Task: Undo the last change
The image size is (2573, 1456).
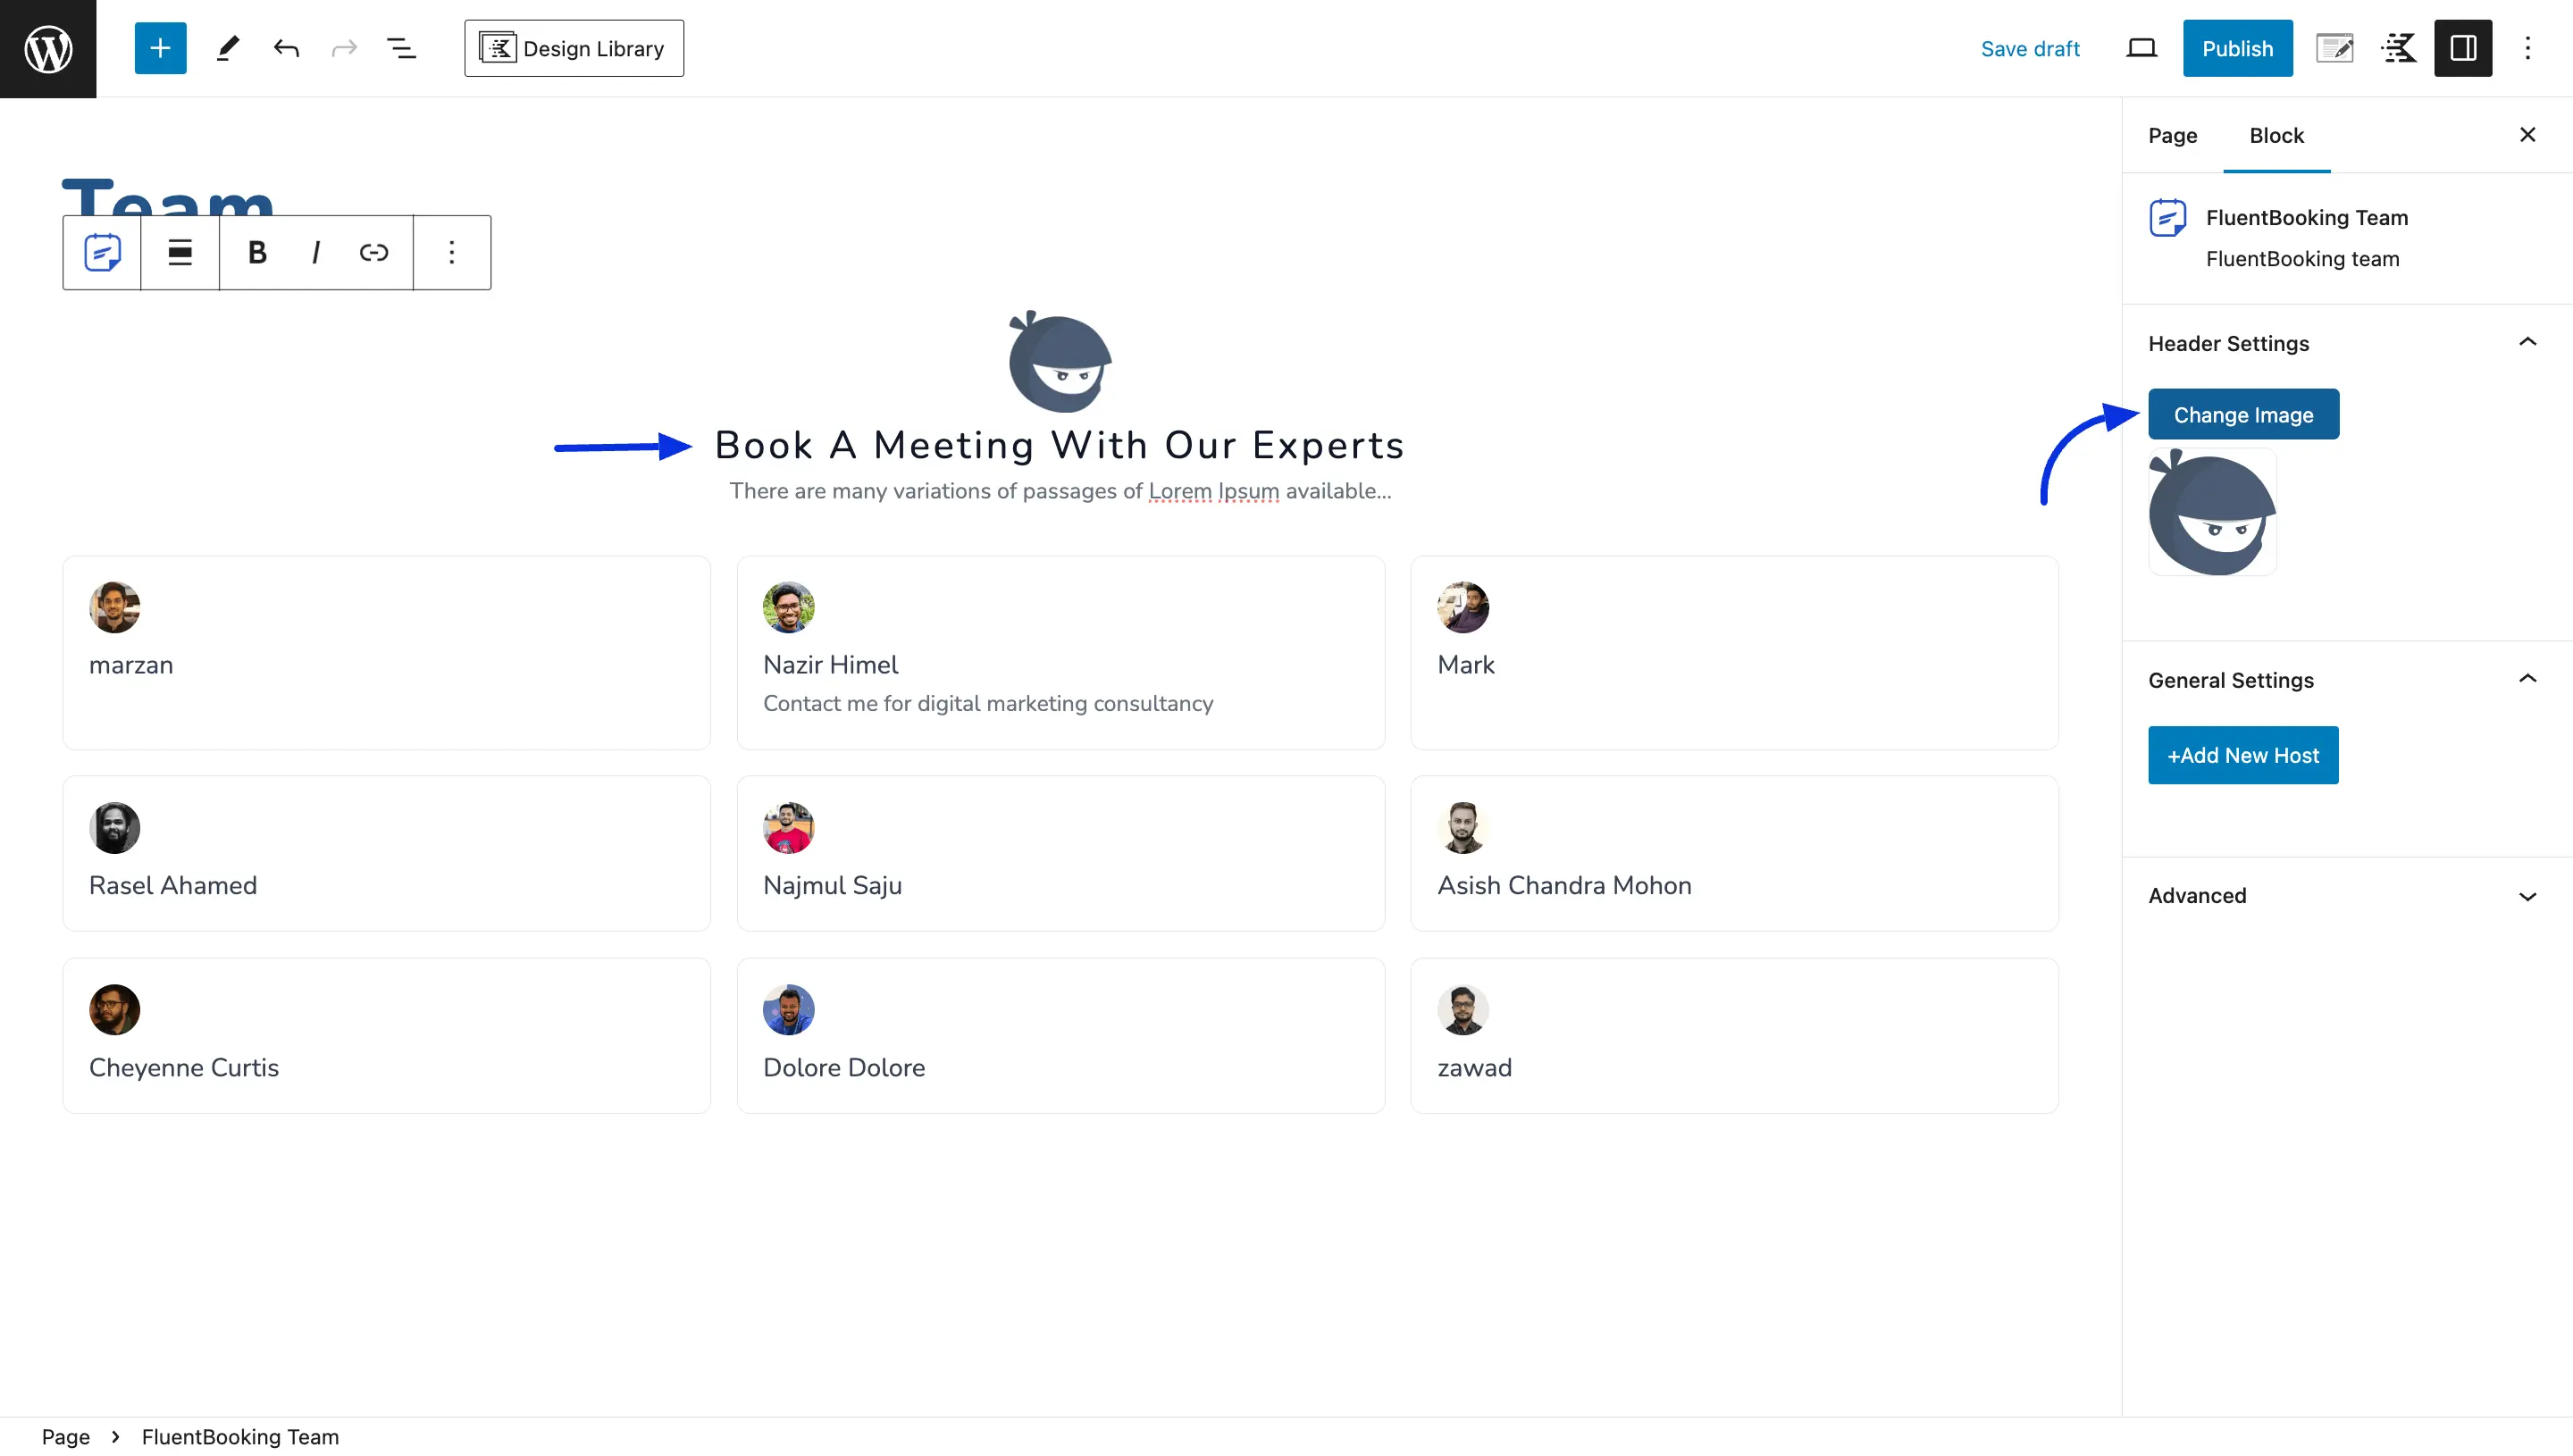Action: pos(286,48)
